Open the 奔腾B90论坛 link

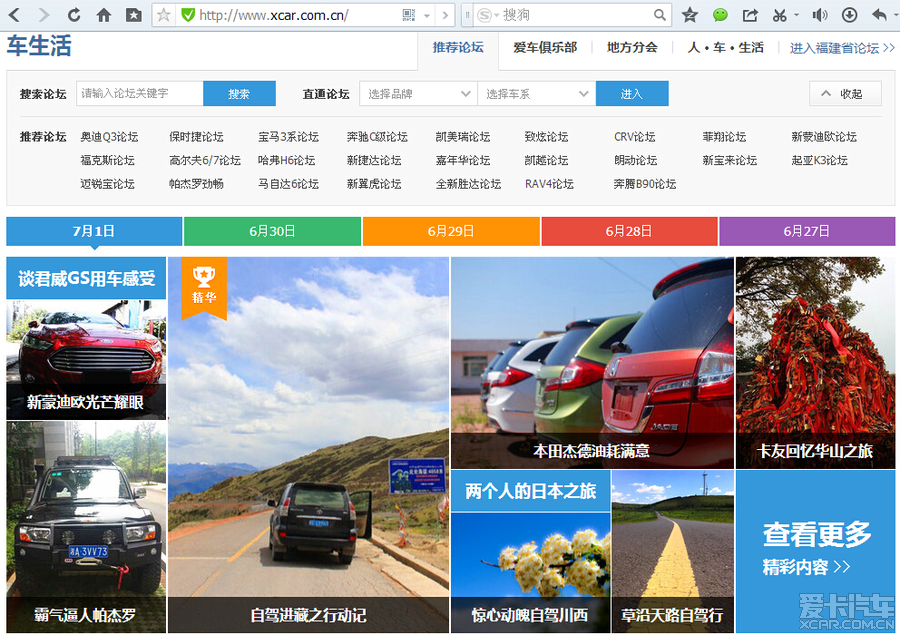pyautogui.click(x=645, y=184)
